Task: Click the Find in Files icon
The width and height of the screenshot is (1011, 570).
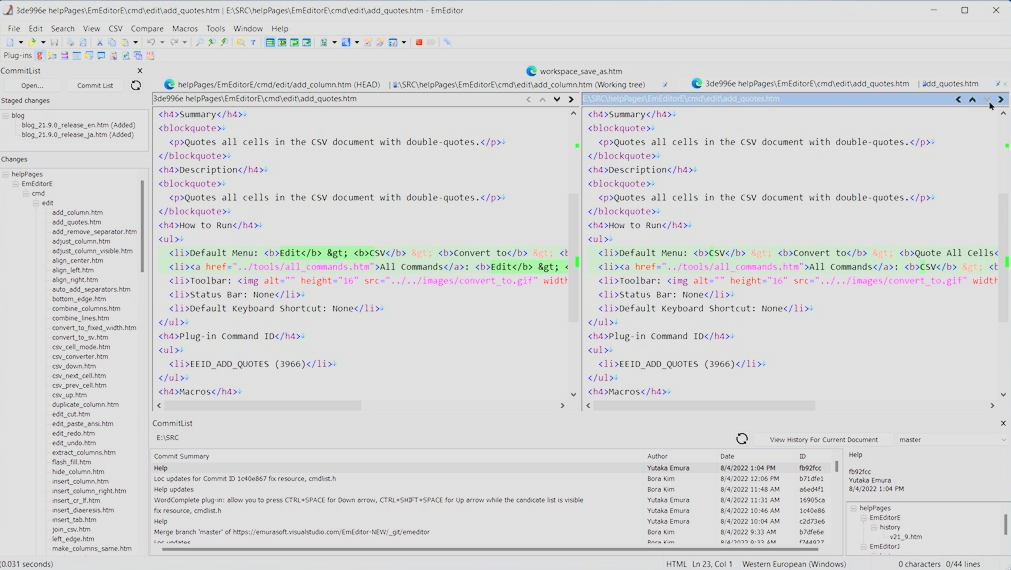Action: click(x=240, y=42)
